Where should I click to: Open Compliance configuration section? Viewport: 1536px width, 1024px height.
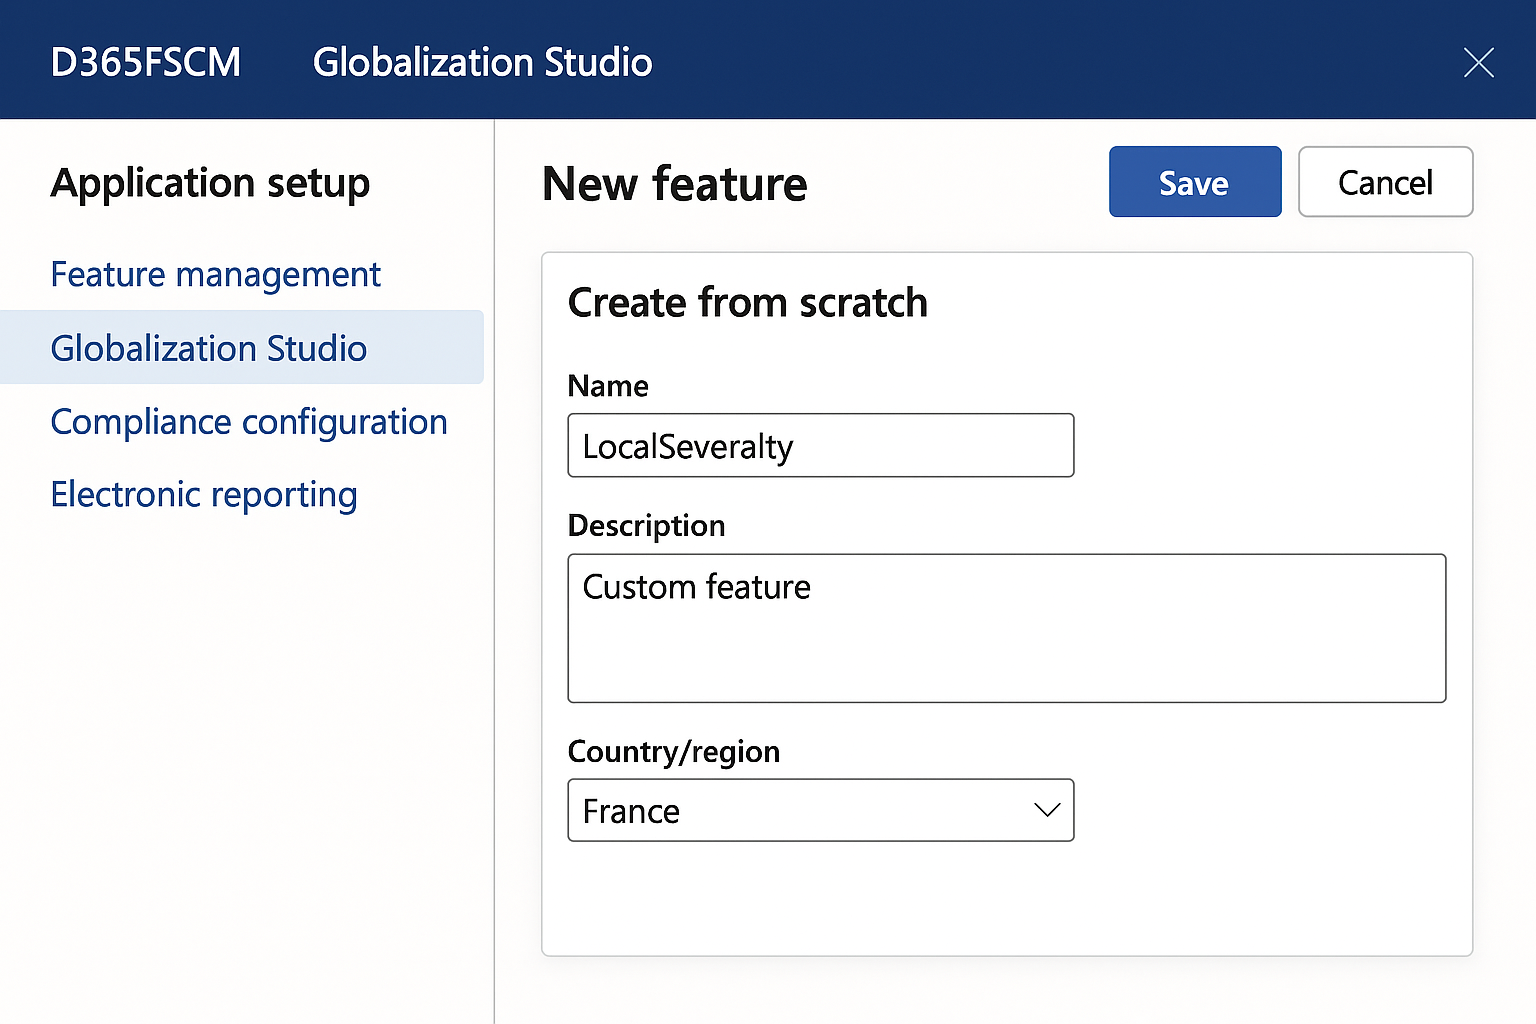coord(249,422)
